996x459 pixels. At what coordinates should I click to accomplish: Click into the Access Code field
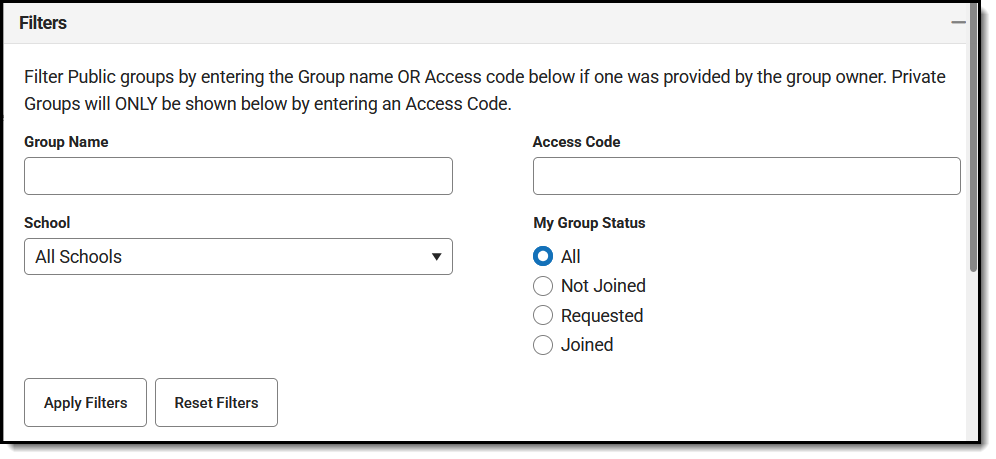[x=746, y=176]
